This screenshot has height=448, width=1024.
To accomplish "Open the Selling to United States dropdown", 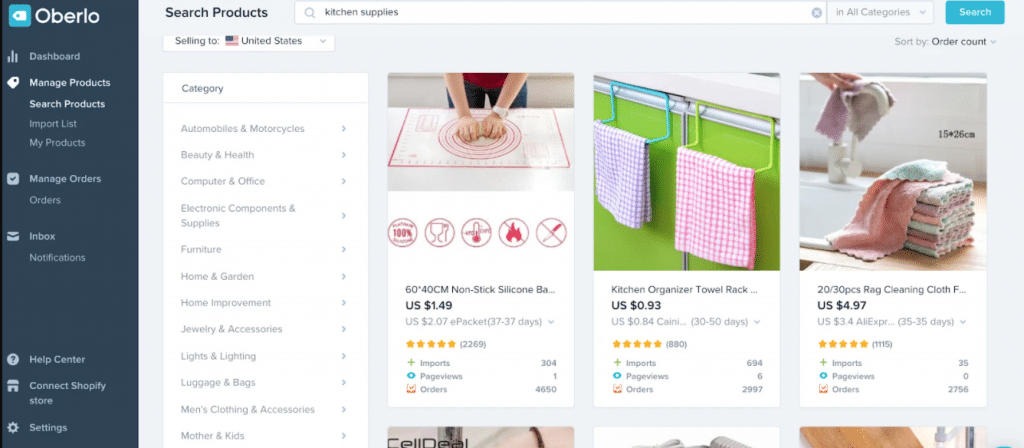I will (249, 40).
